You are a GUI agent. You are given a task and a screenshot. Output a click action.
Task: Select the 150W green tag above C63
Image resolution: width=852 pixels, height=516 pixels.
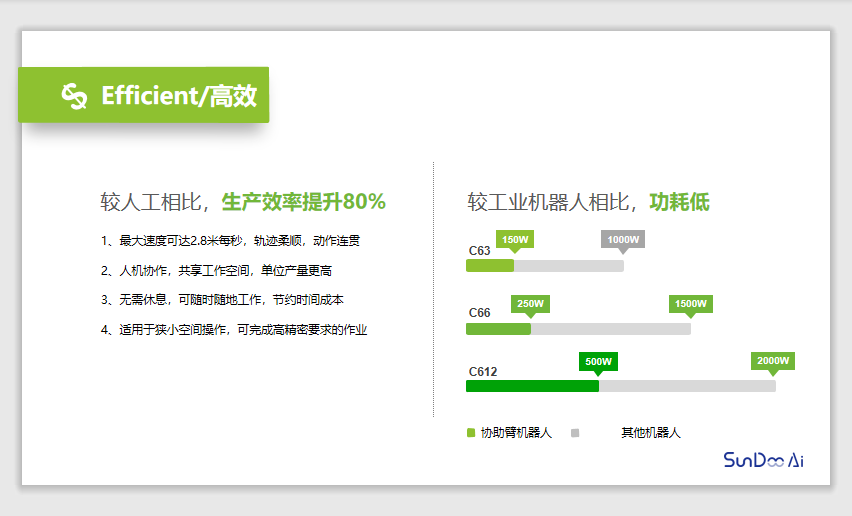point(515,239)
